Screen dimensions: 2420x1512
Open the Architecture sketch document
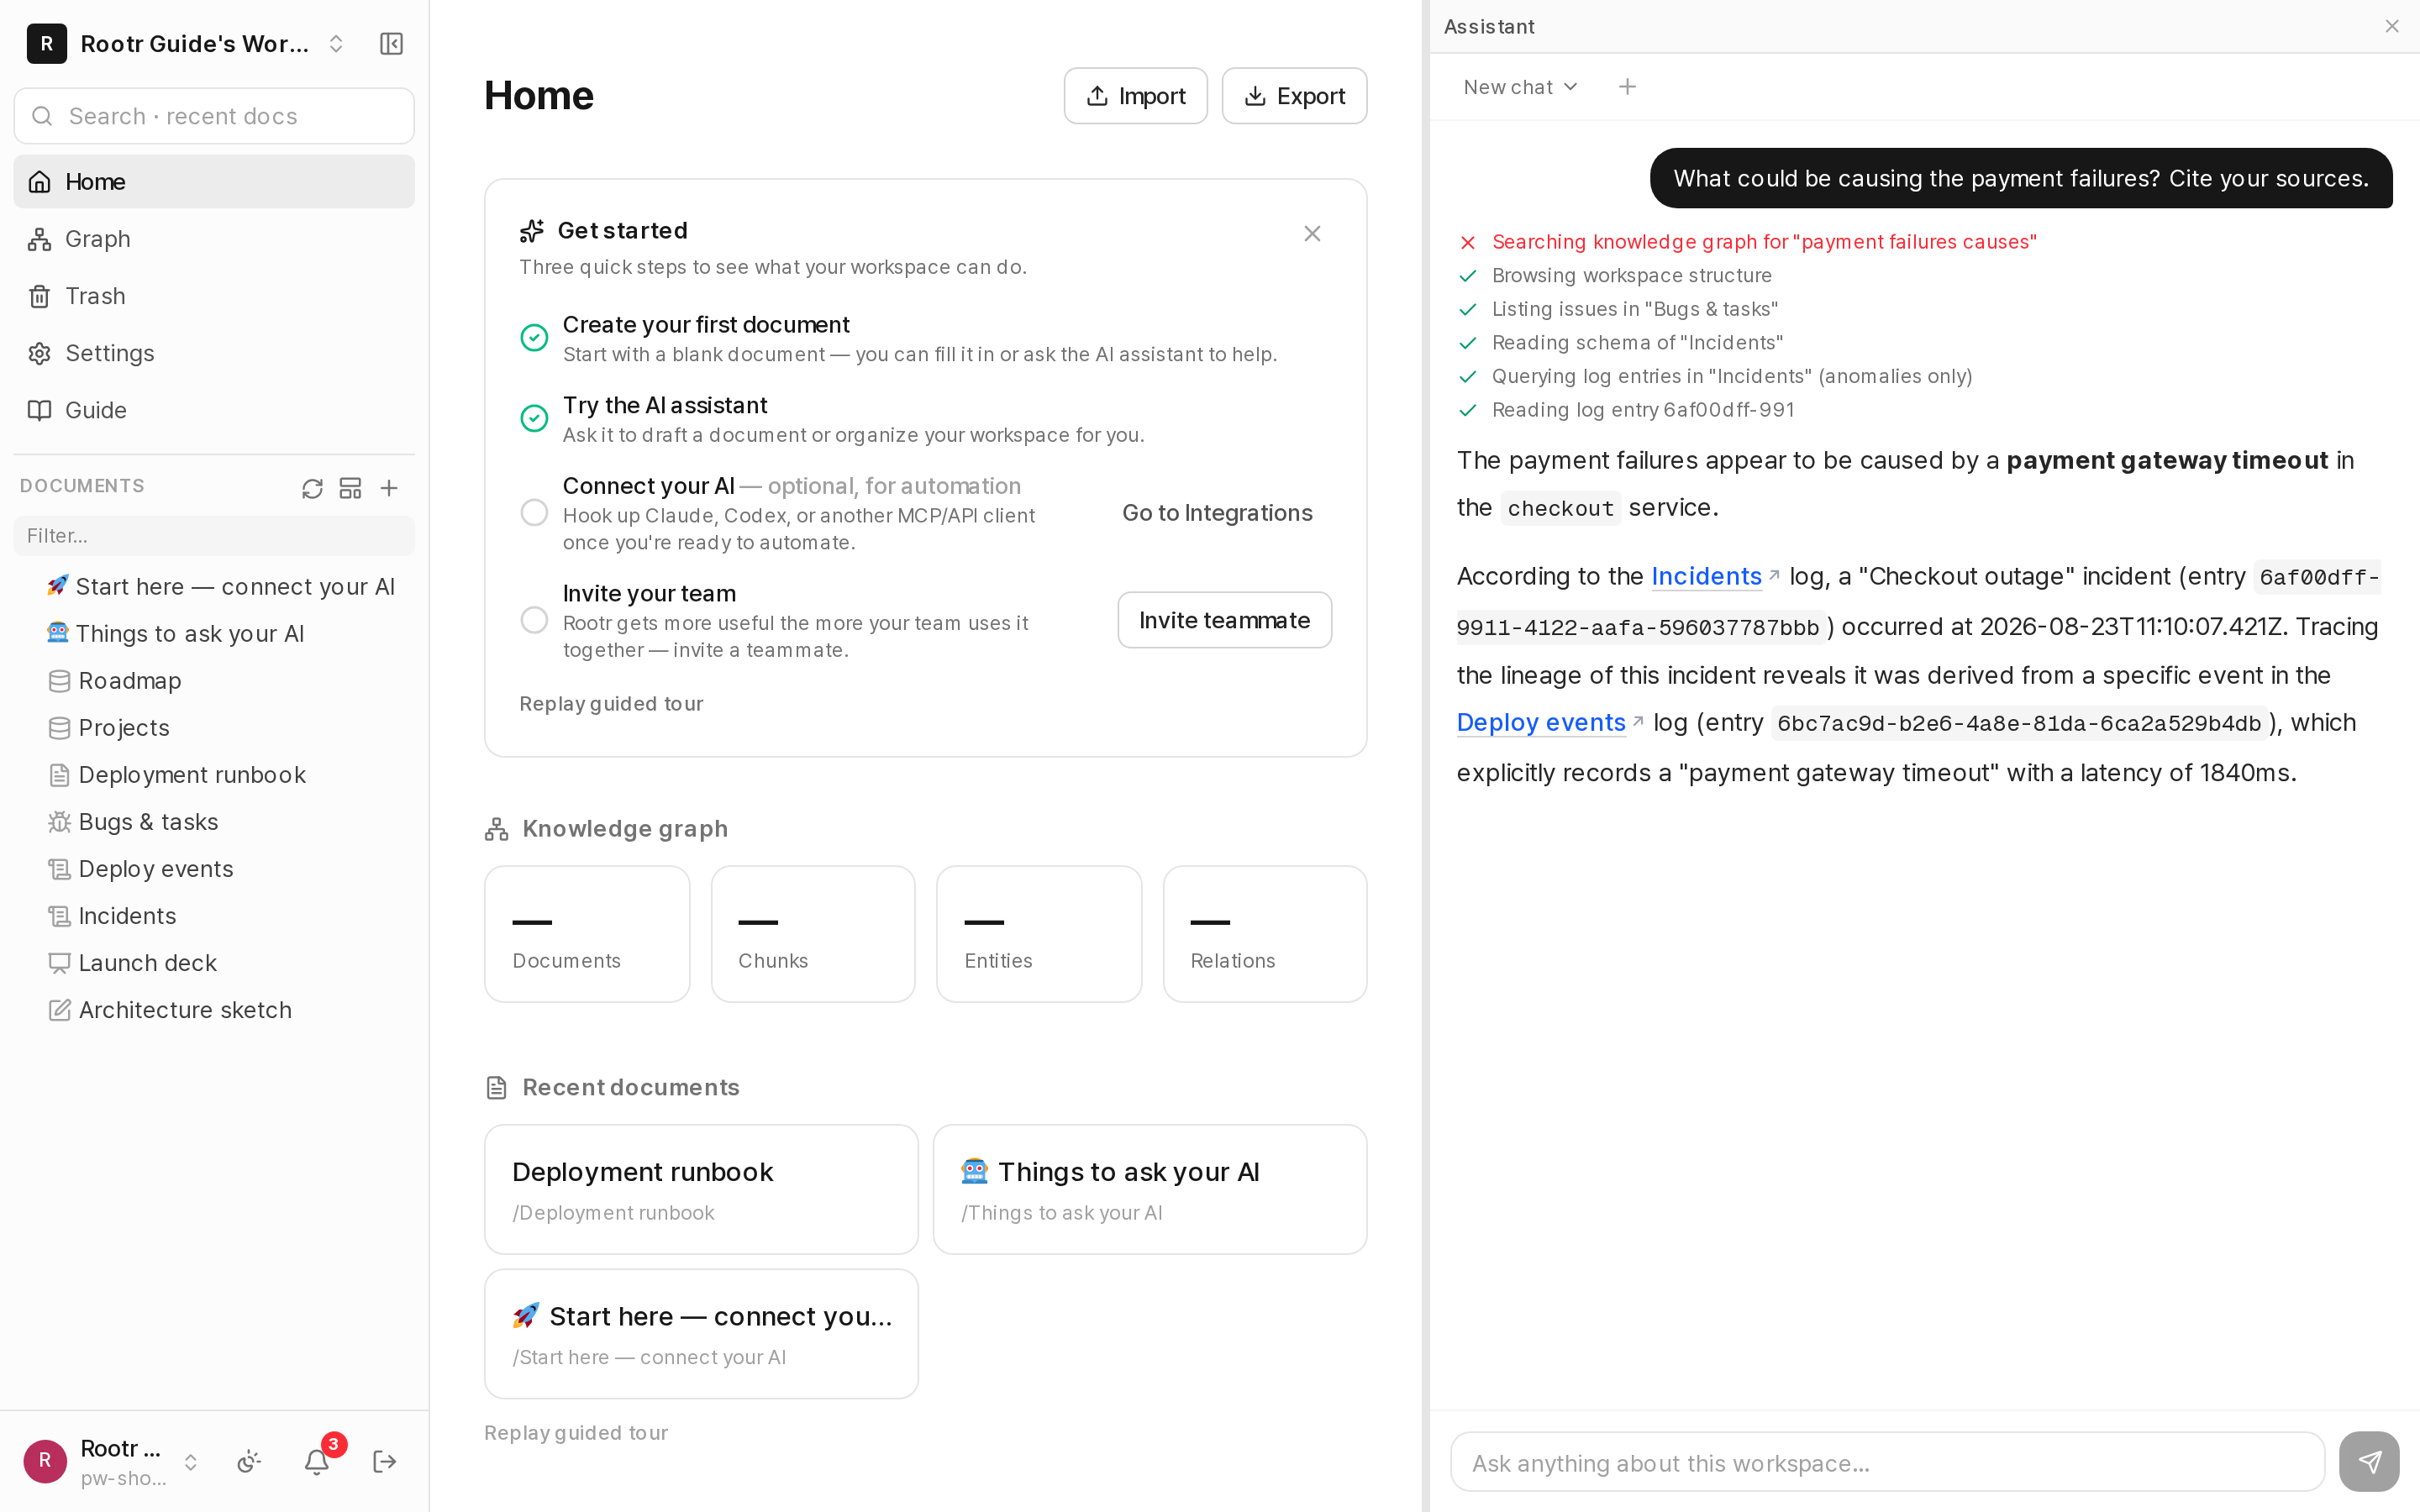tap(214, 1010)
